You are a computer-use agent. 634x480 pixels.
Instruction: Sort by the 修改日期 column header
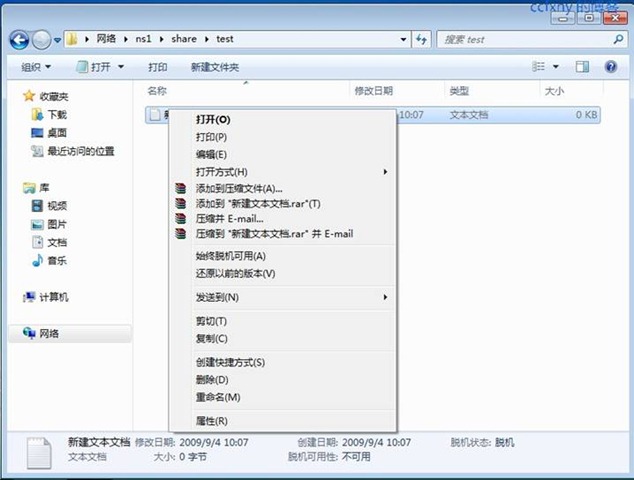[374, 91]
